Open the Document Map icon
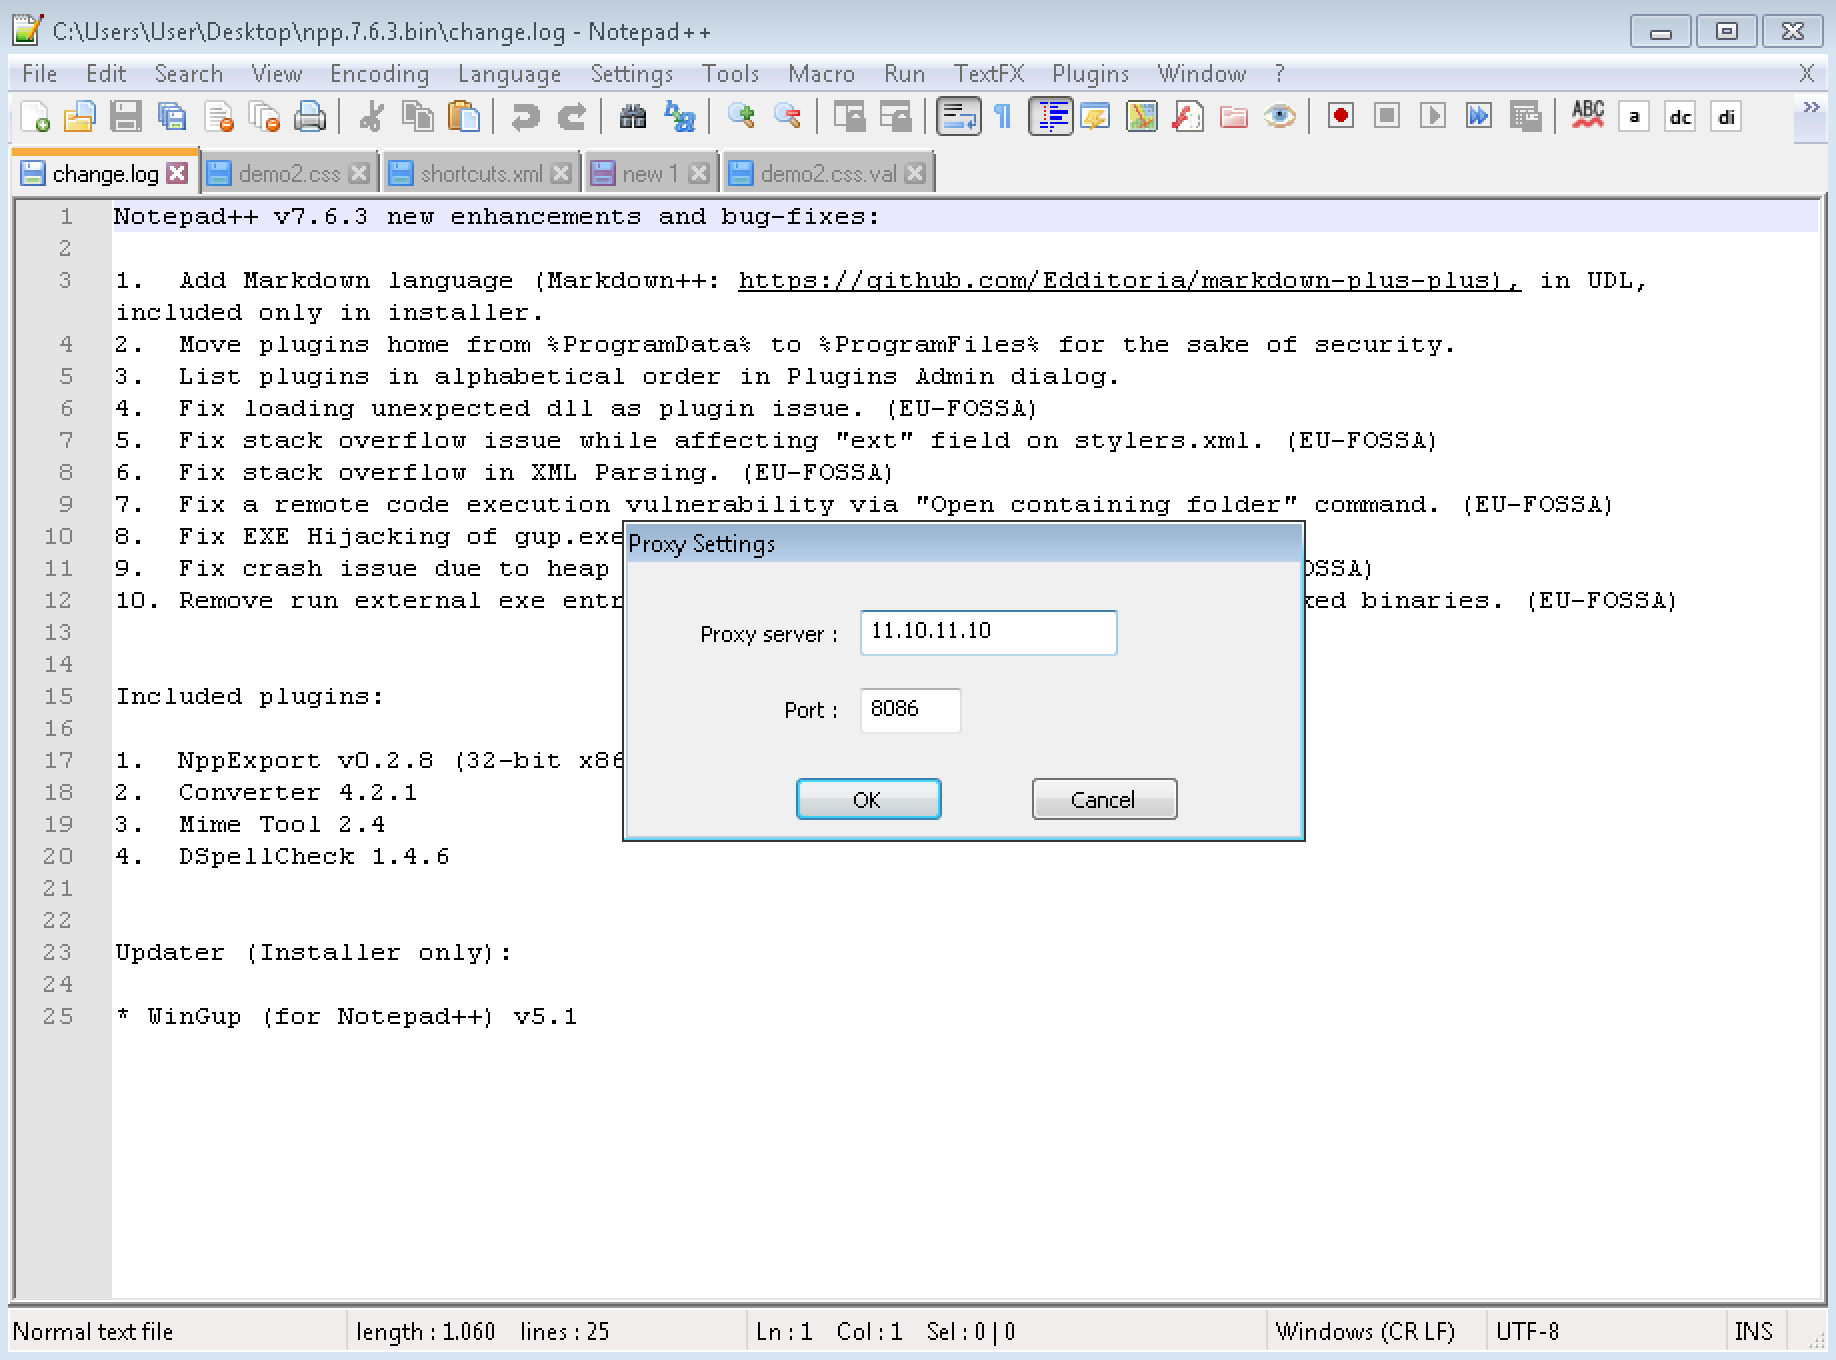Image resolution: width=1836 pixels, height=1360 pixels. pyautogui.click(x=1142, y=117)
